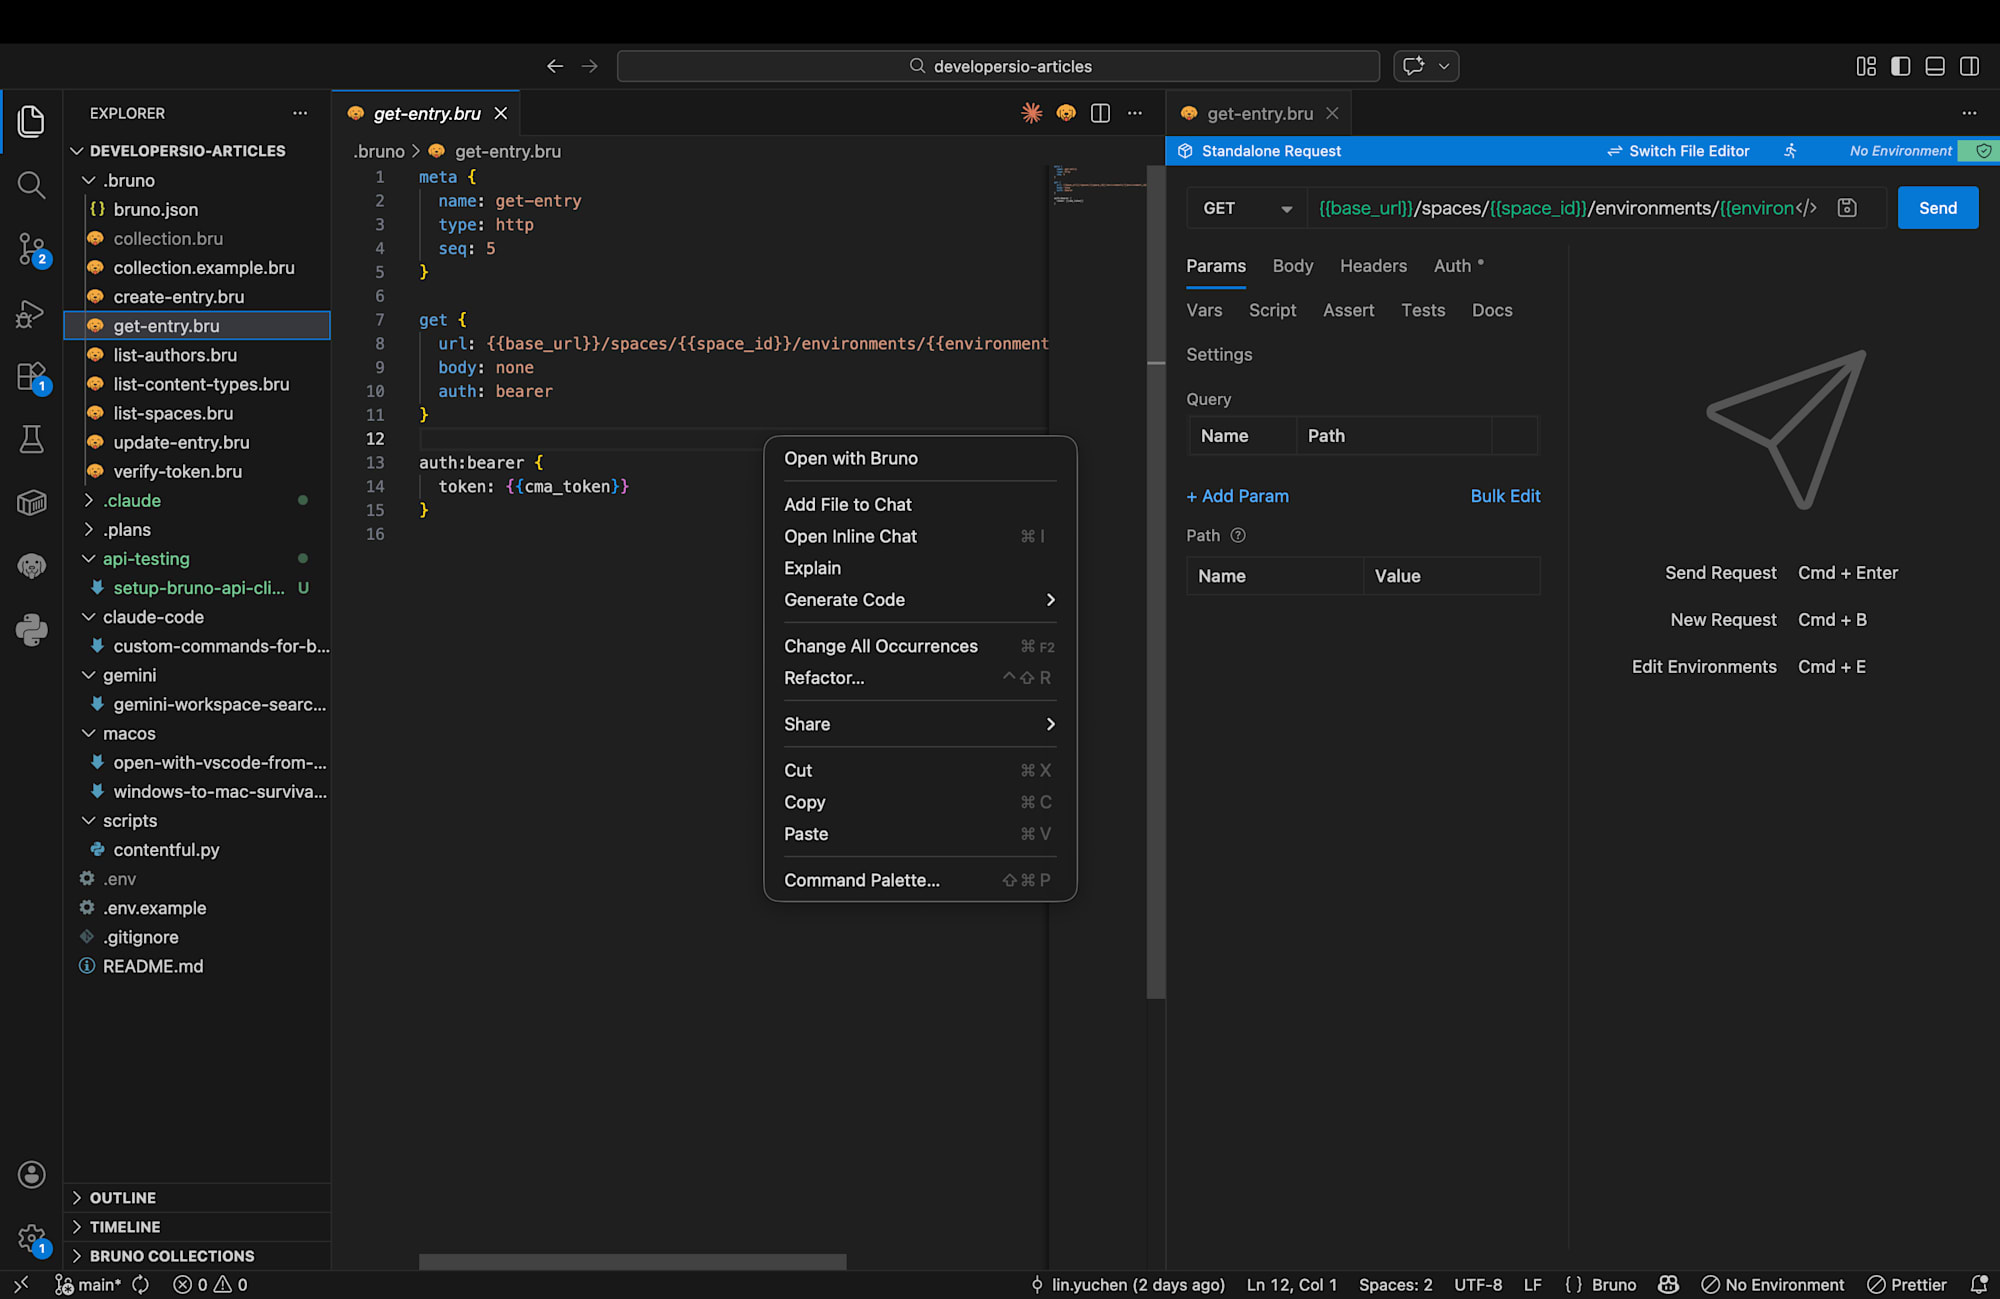This screenshot has height=1299, width=2000.
Task: Expand the .plans folder
Action: [127, 530]
